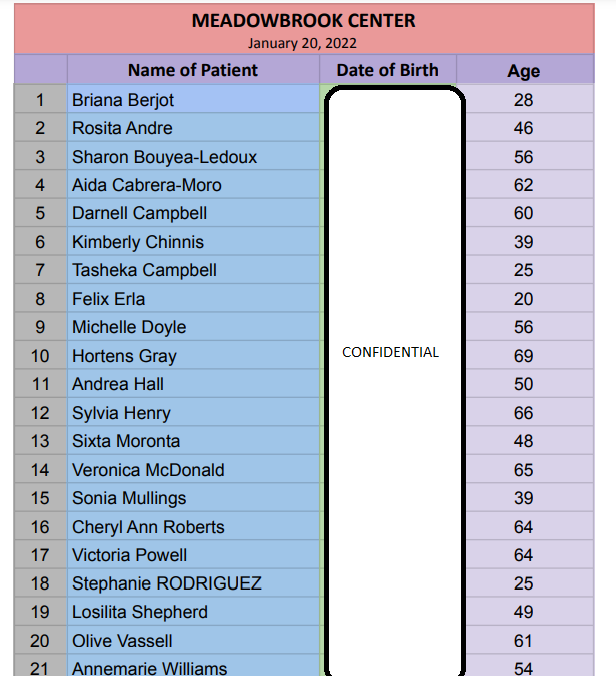Click the Kimberly Chinnis name cell
The height and width of the screenshot is (676, 616).
pyautogui.click(x=193, y=242)
